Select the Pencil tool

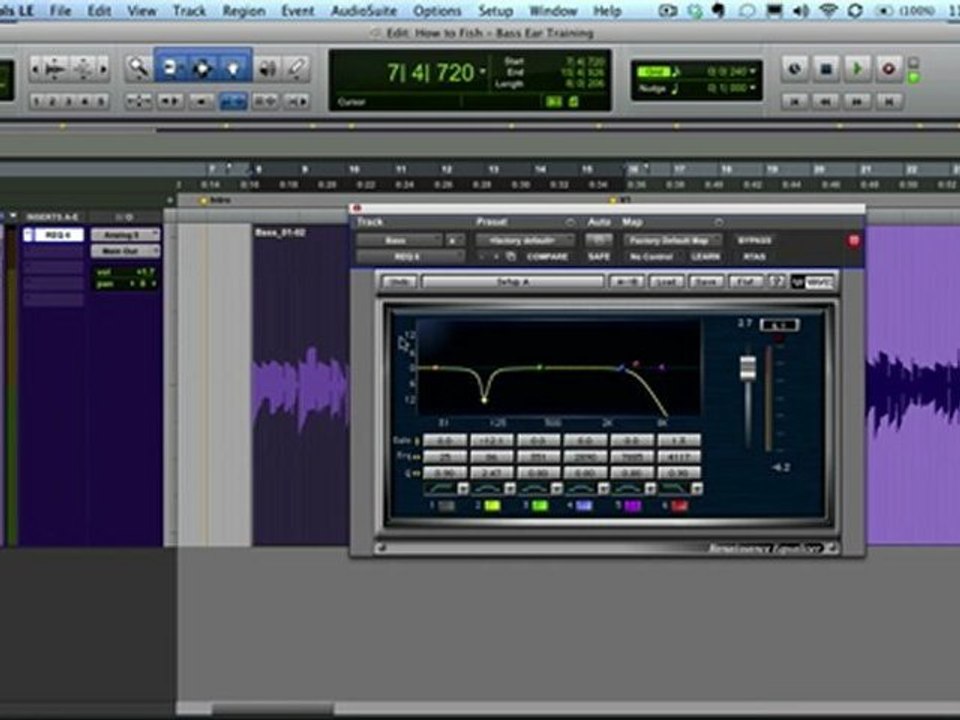(x=297, y=69)
